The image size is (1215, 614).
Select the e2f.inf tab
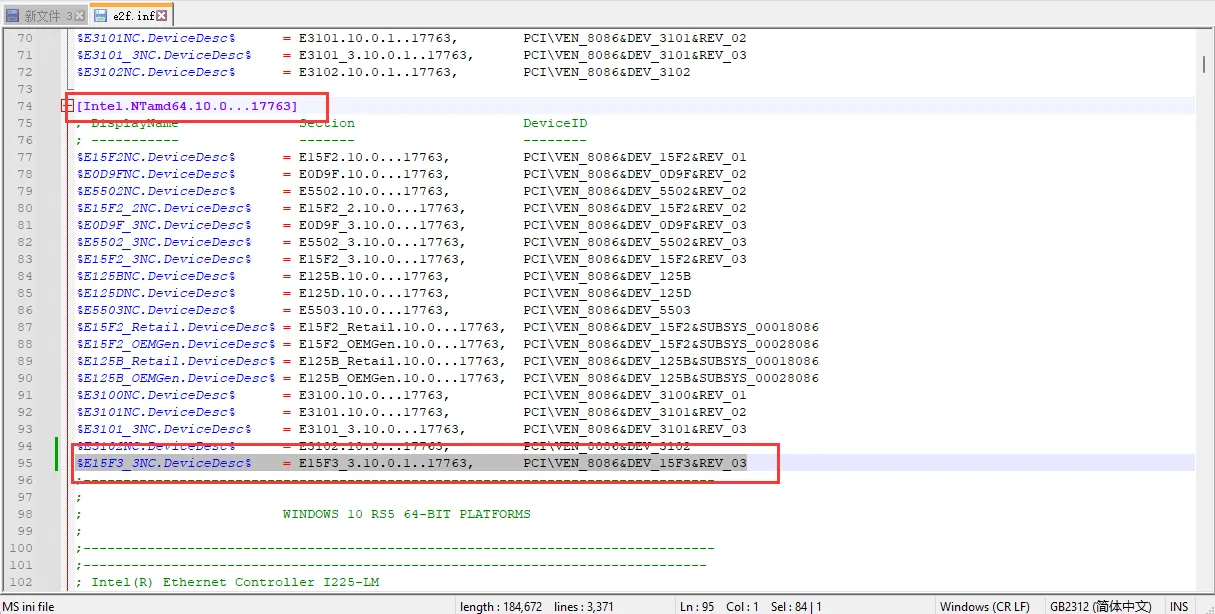pos(131,15)
